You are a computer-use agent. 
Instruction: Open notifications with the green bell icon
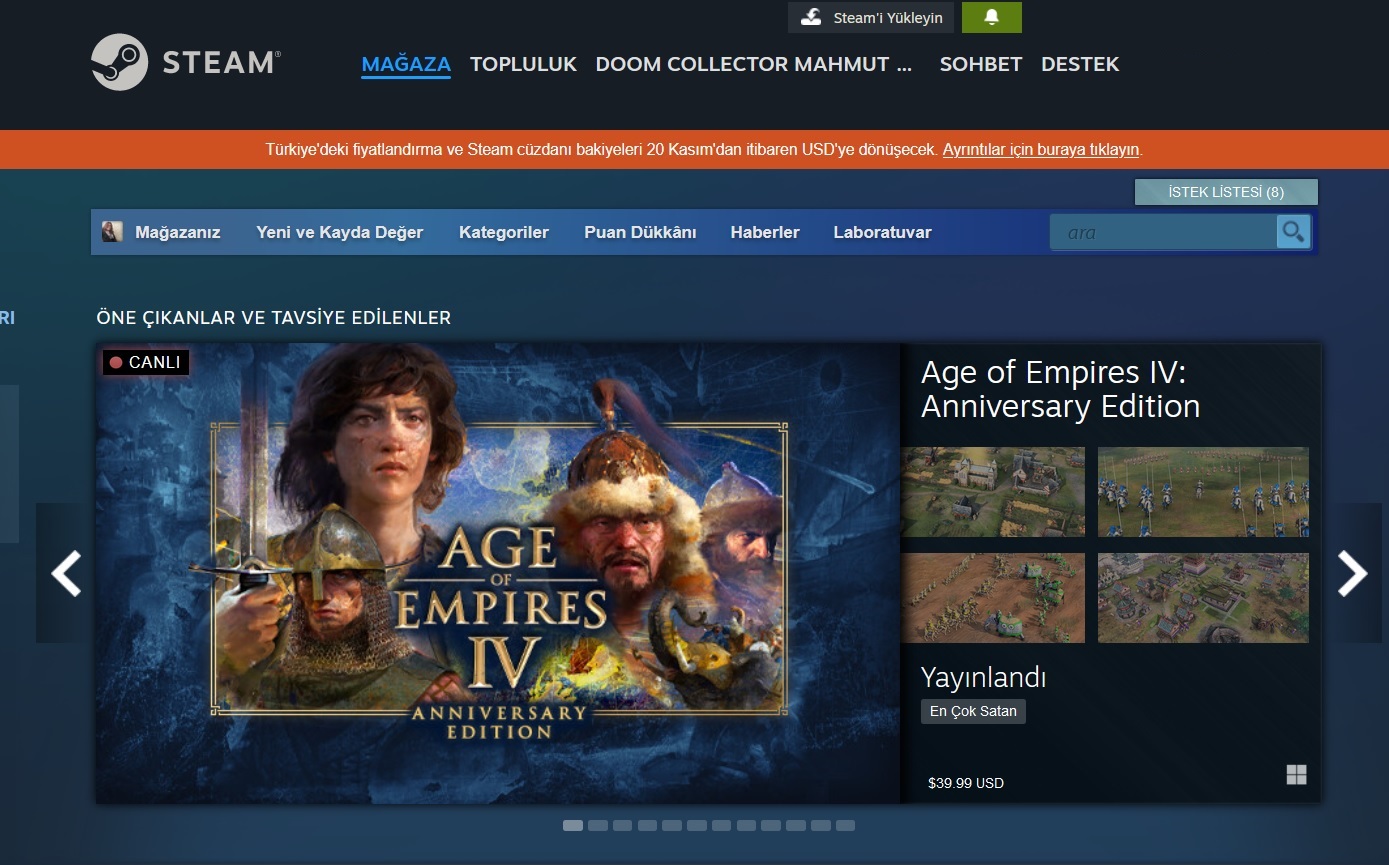tap(991, 17)
